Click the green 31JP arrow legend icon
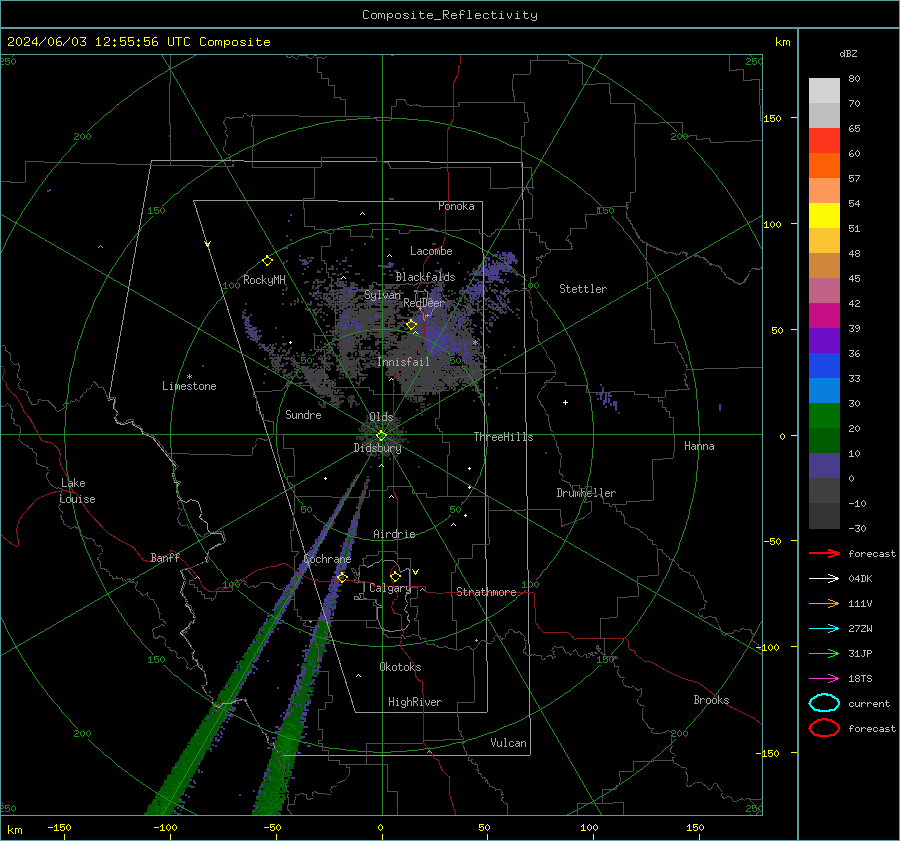Image resolution: width=900 pixels, height=841 pixels. [824, 653]
